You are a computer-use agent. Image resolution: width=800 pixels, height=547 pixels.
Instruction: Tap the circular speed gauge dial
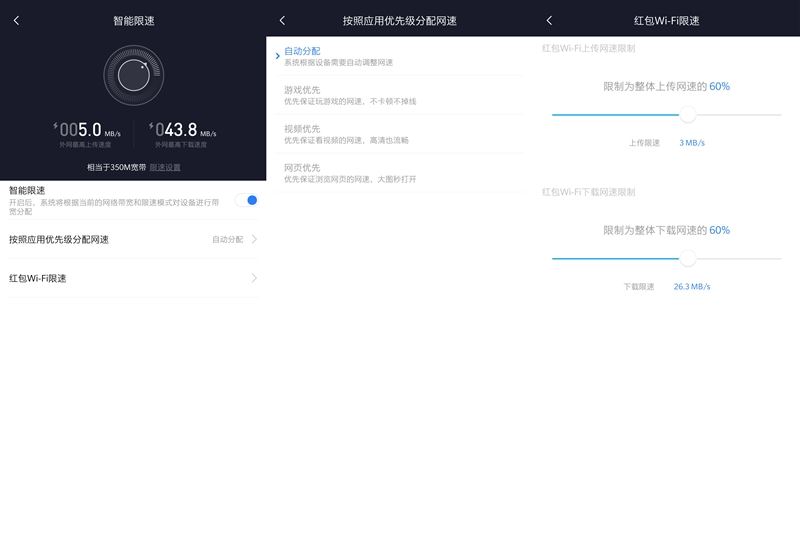pyautogui.click(x=134, y=75)
